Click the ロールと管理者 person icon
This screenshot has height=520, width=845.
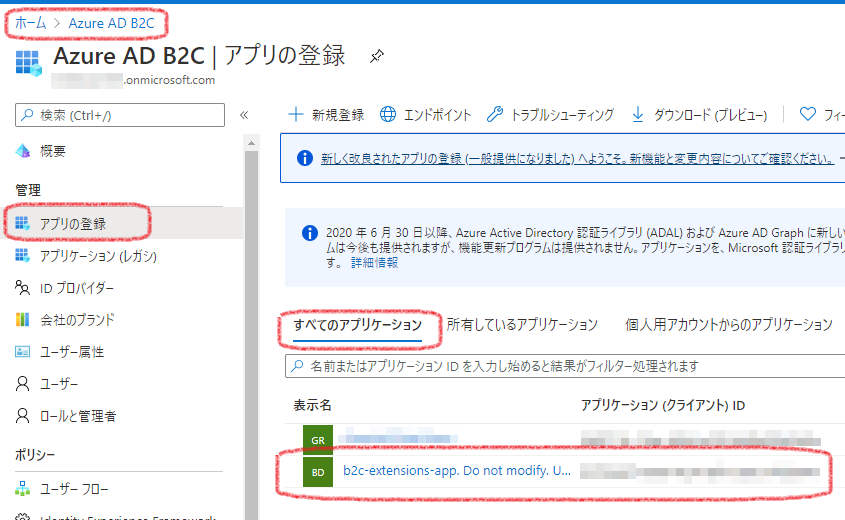click(23, 416)
